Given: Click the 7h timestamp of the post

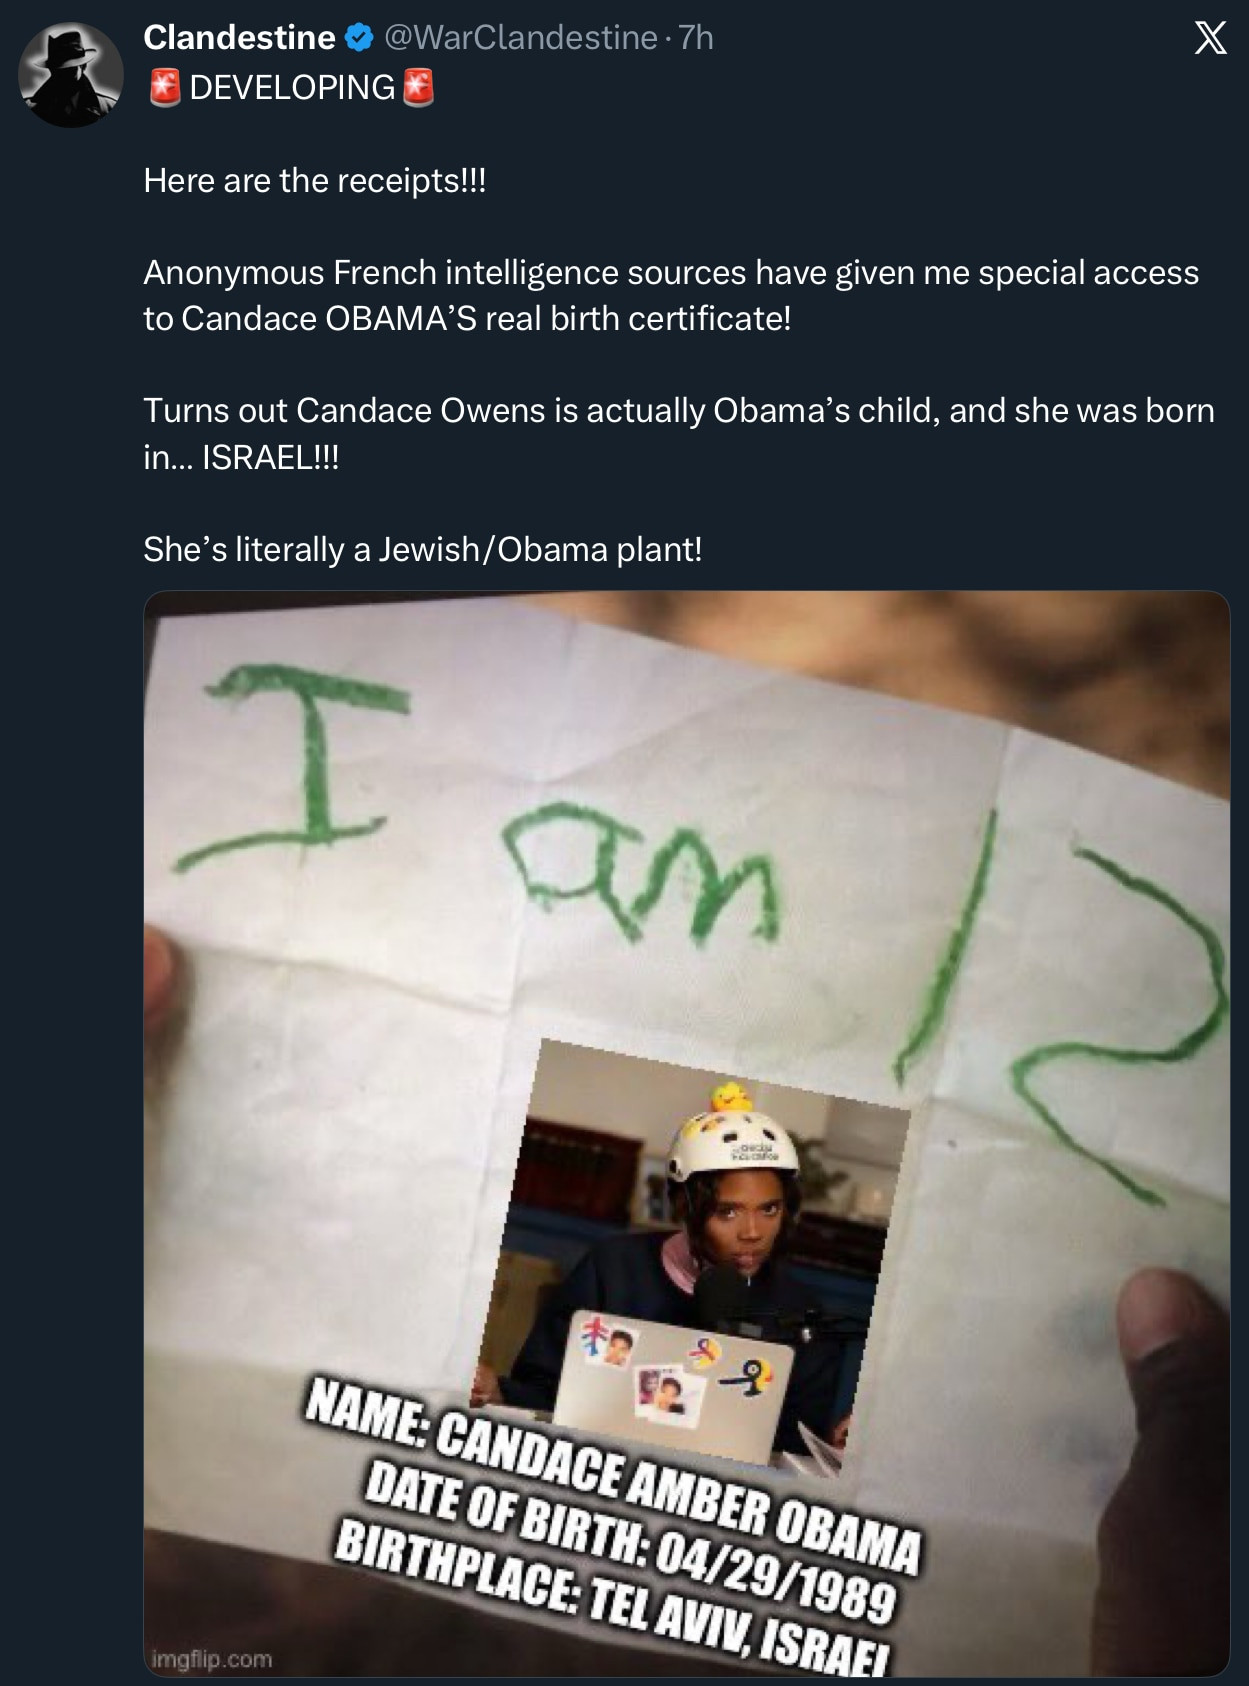Looking at the screenshot, I should pyautogui.click(x=696, y=38).
